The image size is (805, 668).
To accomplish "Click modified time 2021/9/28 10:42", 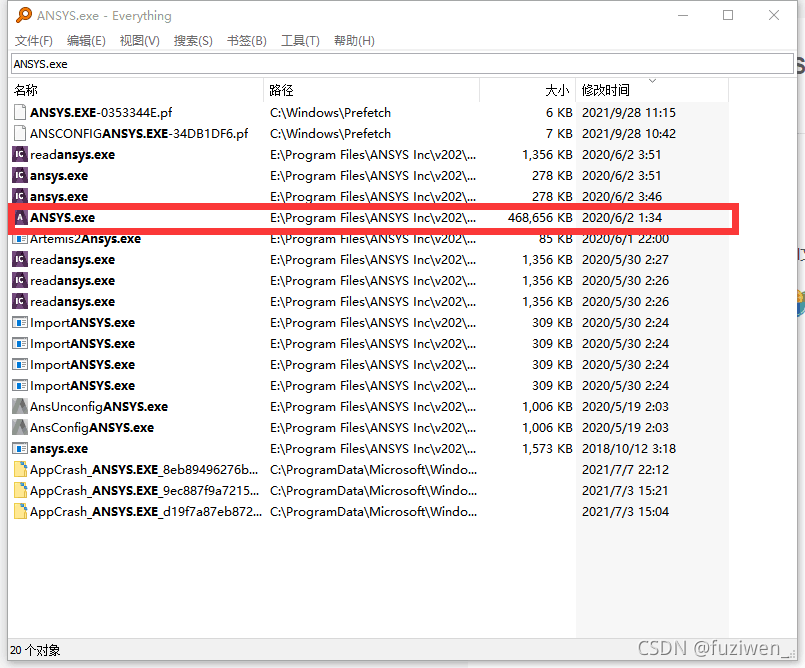I will [x=629, y=133].
